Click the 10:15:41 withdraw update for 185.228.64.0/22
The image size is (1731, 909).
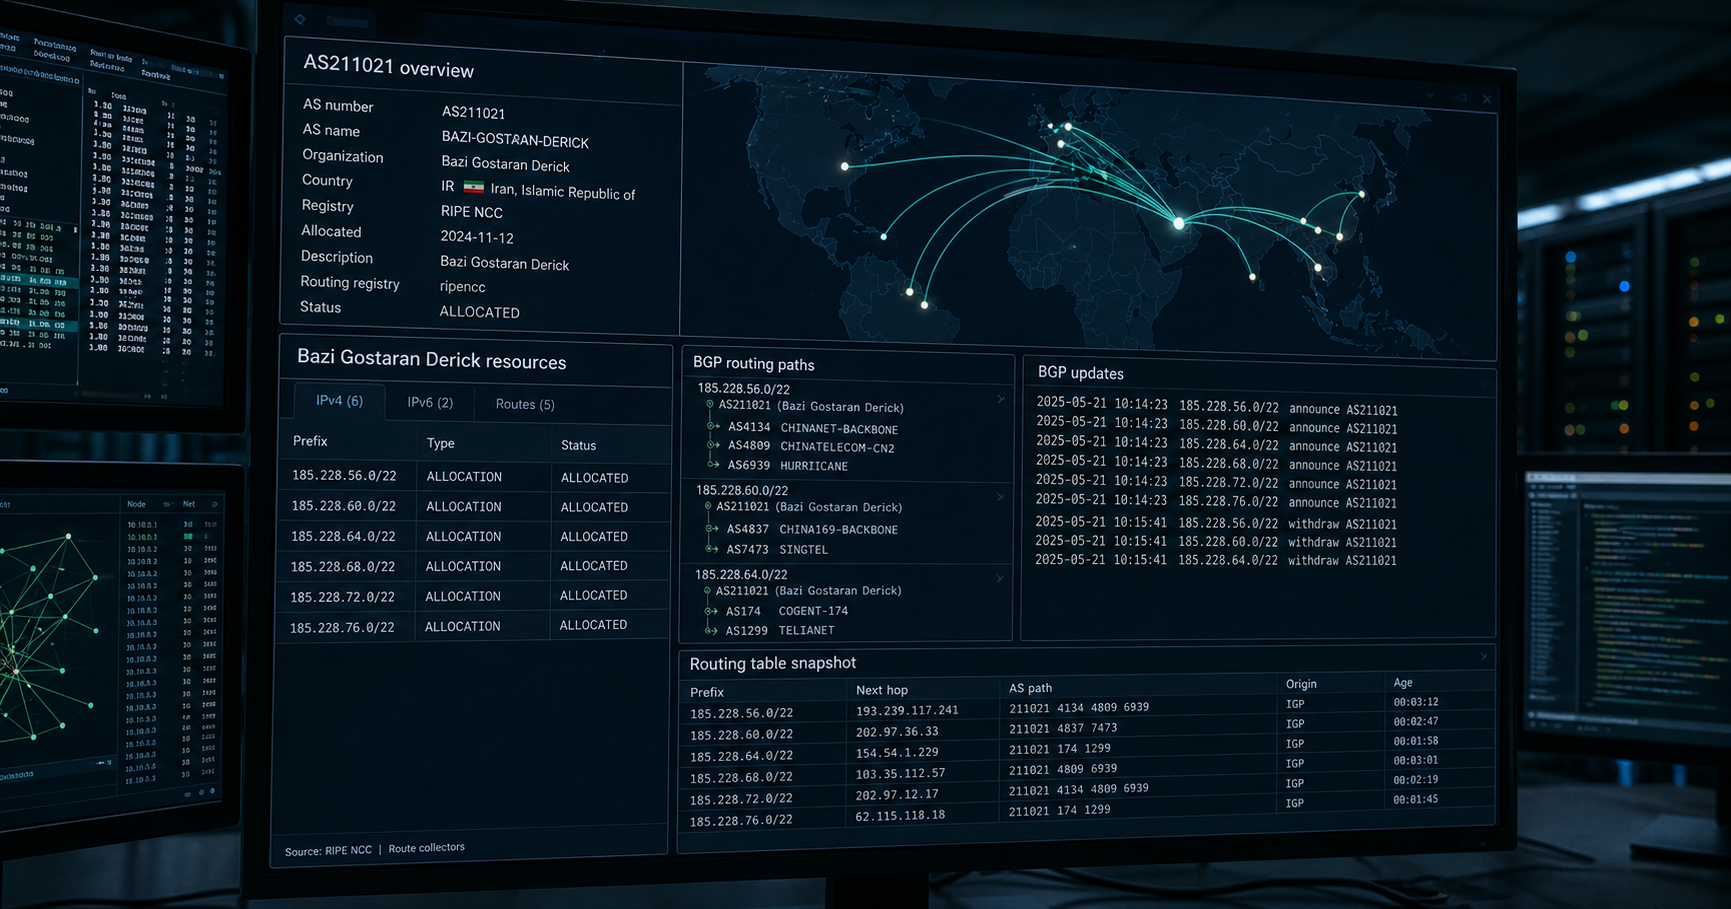[x=1216, y=560]
